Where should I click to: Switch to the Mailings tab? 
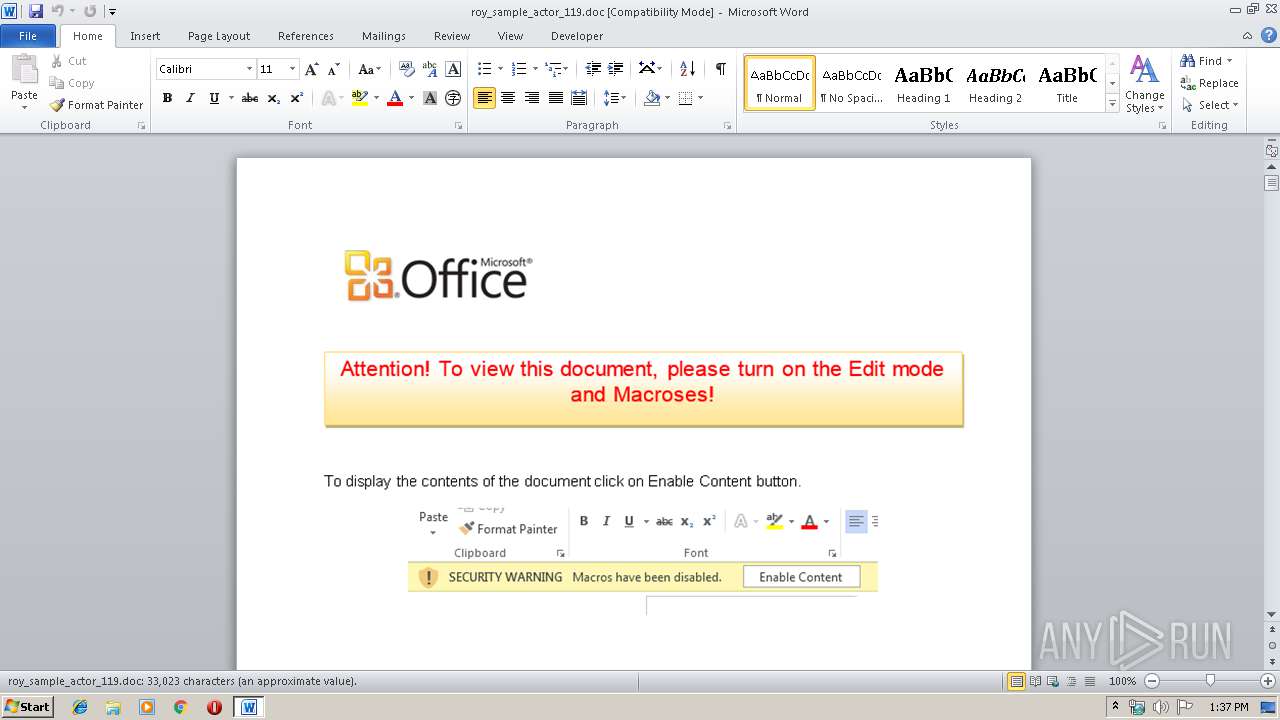click(x=384, y=36)
